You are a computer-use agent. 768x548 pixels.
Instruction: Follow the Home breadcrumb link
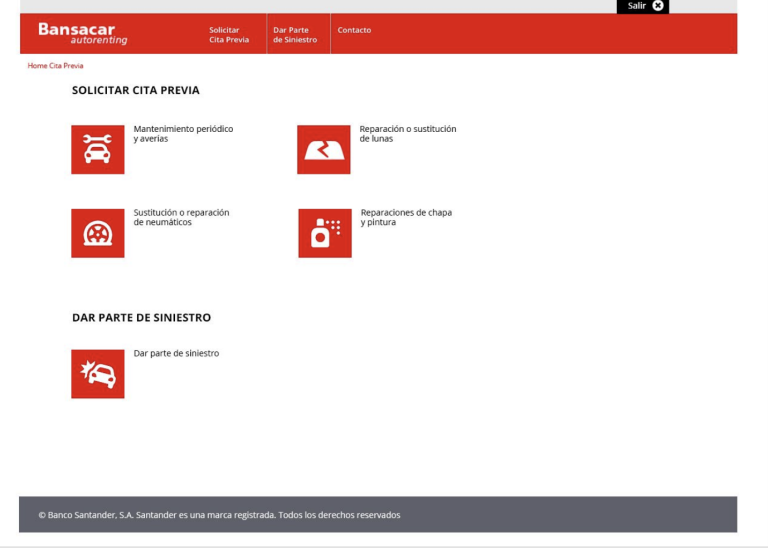tap(37, 66)
